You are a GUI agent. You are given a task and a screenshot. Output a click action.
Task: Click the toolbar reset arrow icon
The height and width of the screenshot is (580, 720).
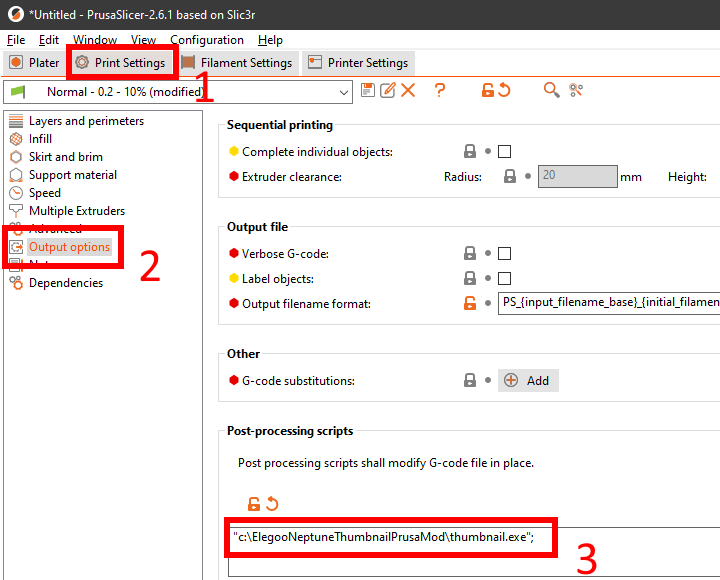pos(504,90)
